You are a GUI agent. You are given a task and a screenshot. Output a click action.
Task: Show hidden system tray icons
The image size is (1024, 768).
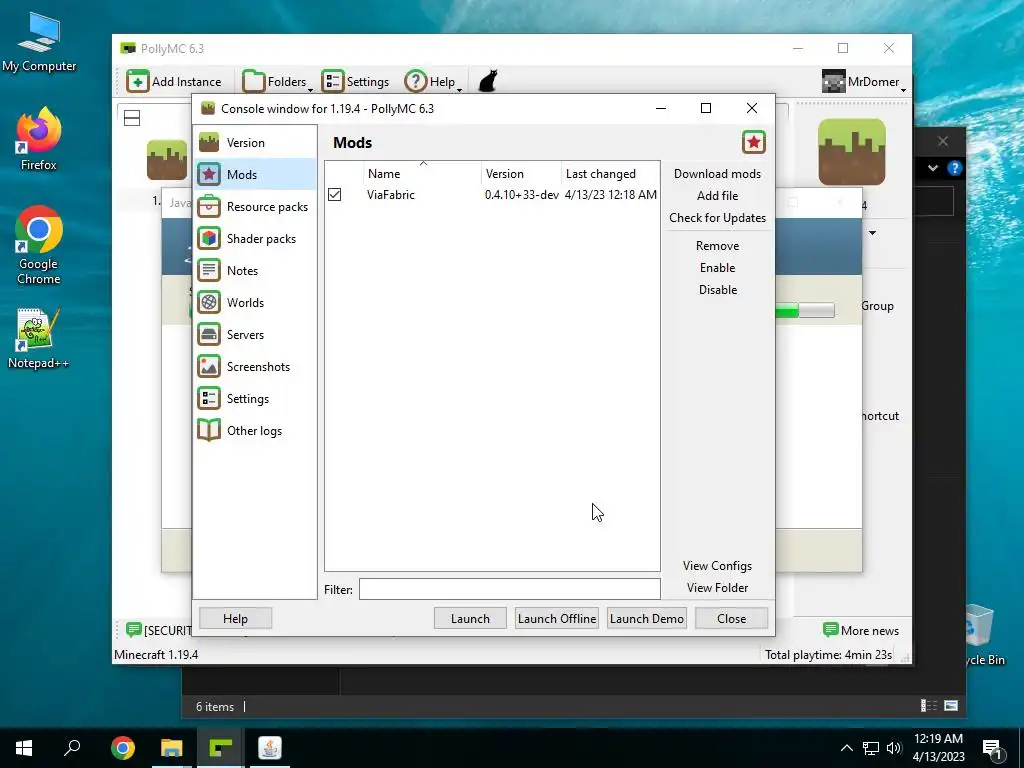pyautogui.click(x=846, y=748)
